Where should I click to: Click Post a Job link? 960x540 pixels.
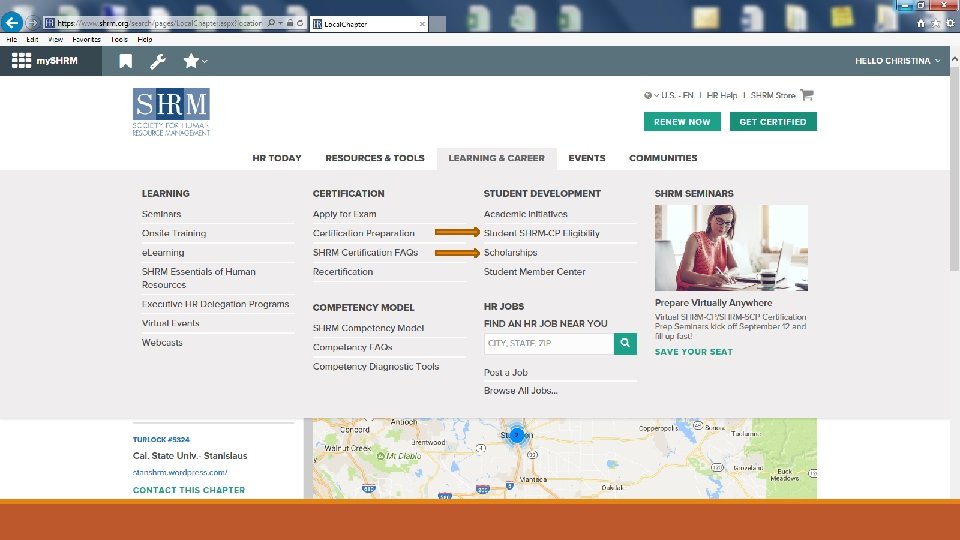coord(506,372)
